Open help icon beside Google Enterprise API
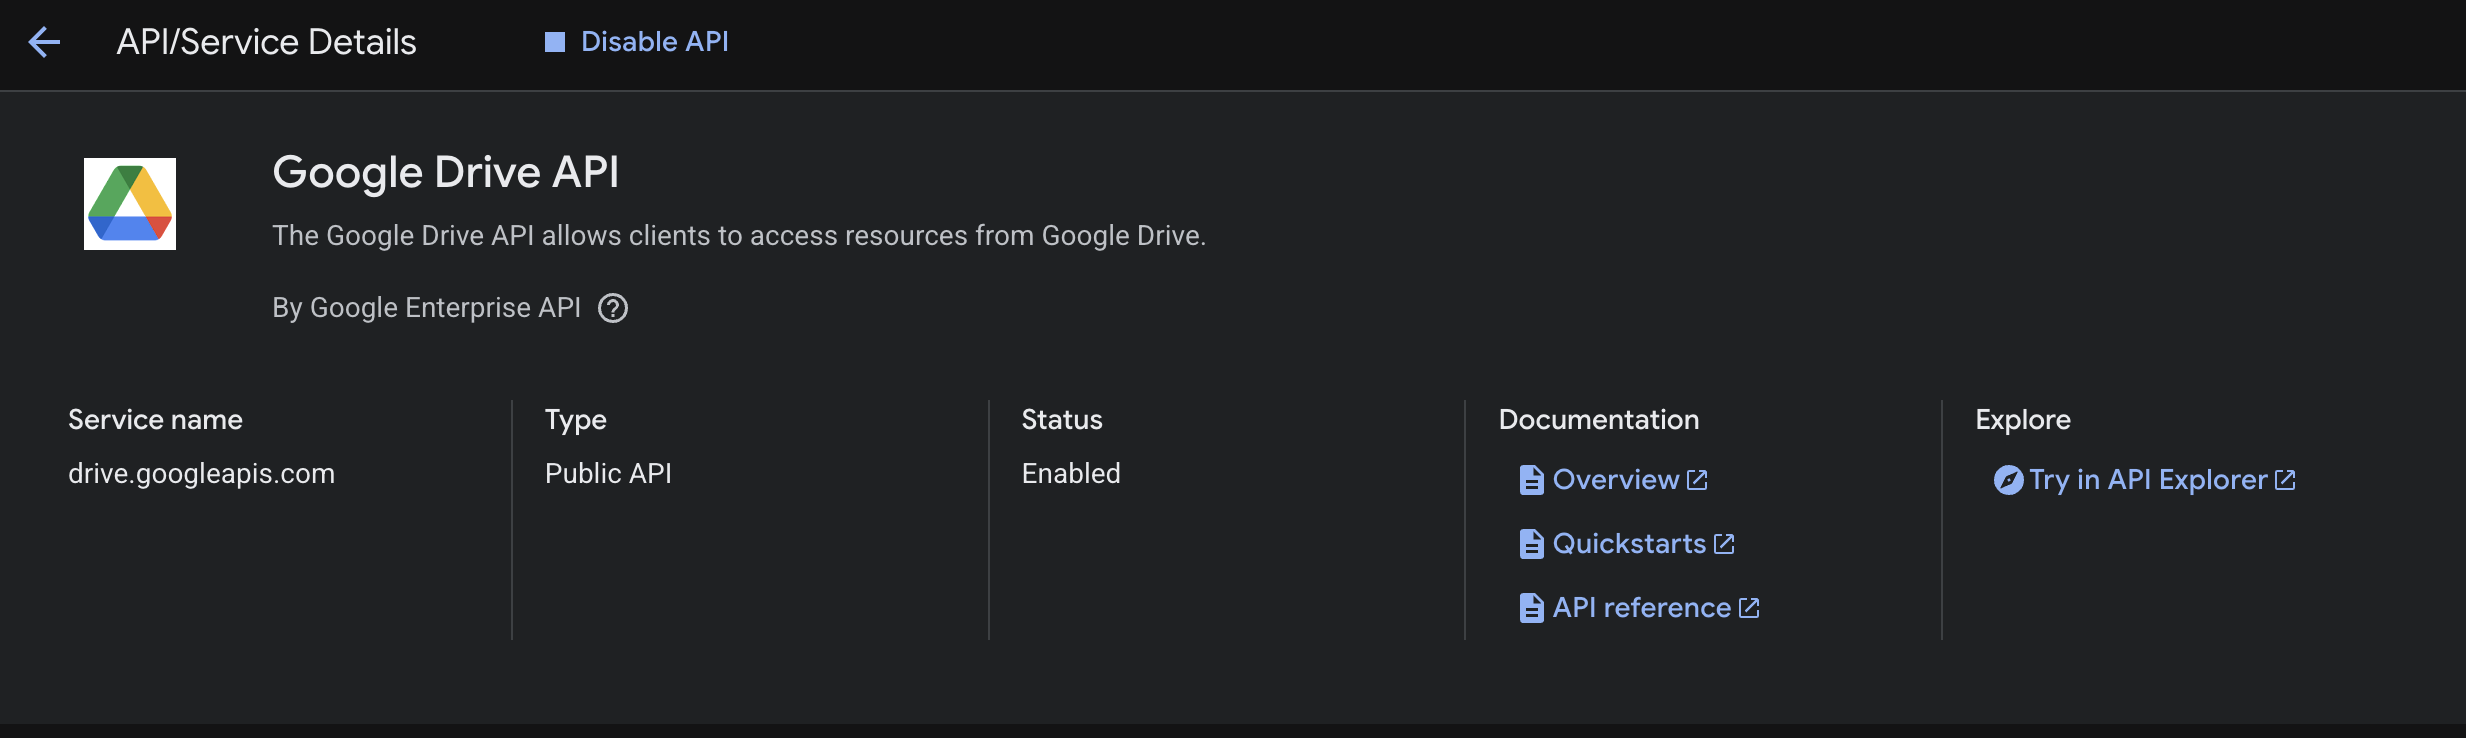The image size is (2466, 738). click(x=613, y=308)
